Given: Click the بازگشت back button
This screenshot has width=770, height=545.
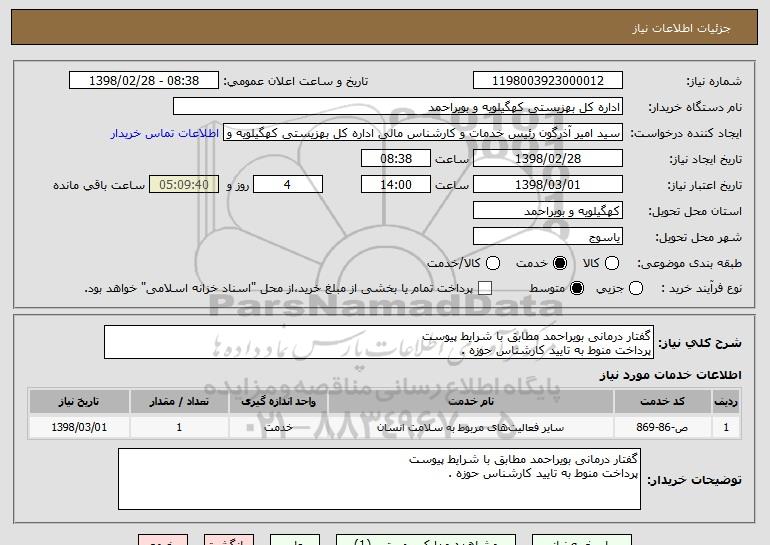Looking at the screenshot, I should tap(229, 540).
